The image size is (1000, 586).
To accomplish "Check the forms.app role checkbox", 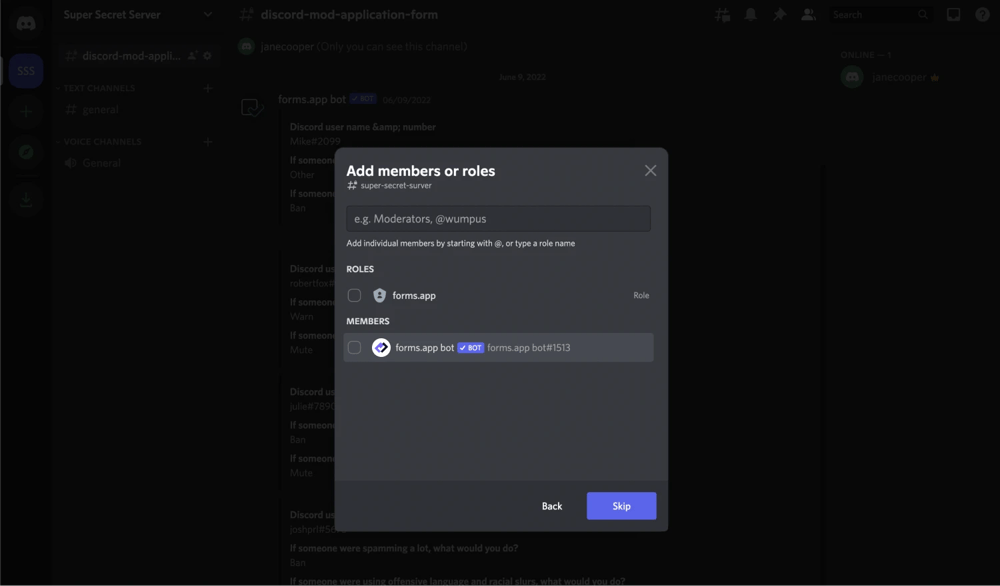I will [x=355, y=295].
